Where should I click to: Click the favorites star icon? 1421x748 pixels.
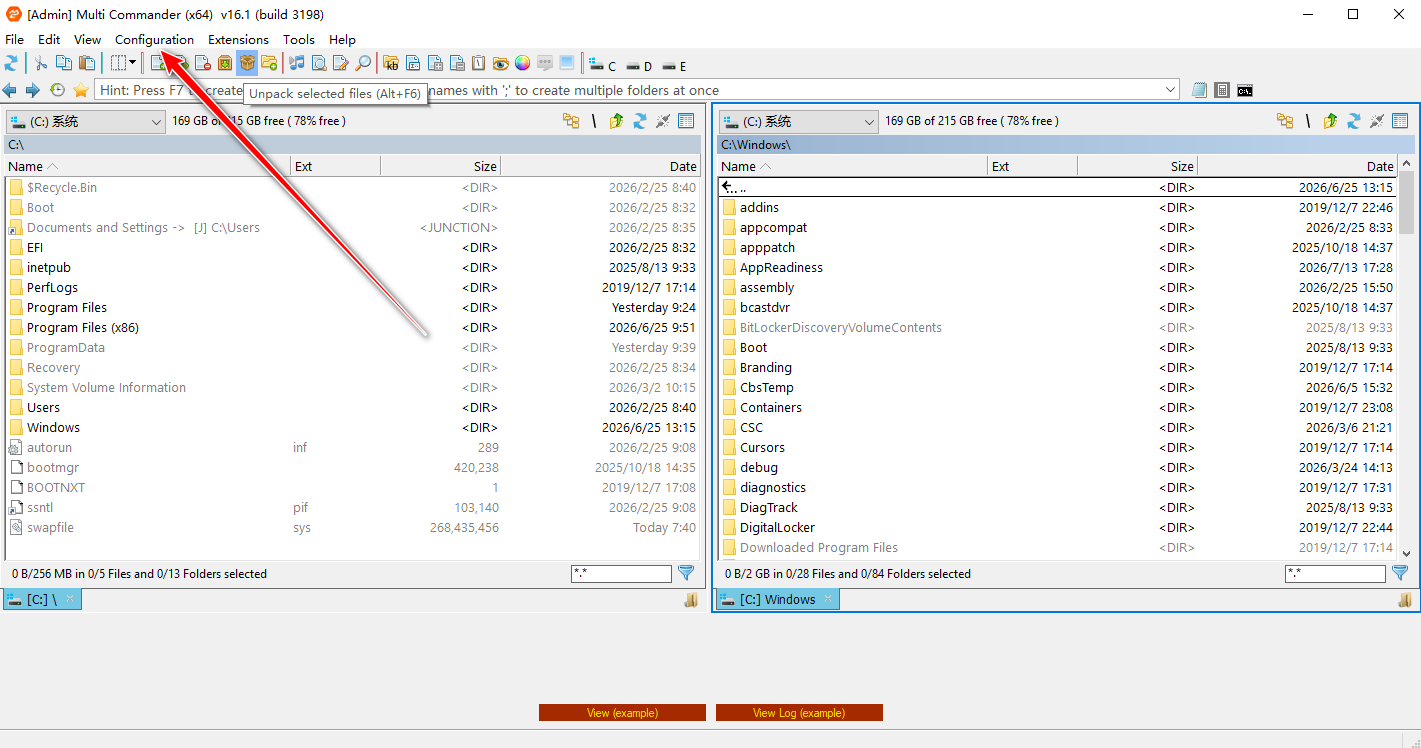click(81, 90)
